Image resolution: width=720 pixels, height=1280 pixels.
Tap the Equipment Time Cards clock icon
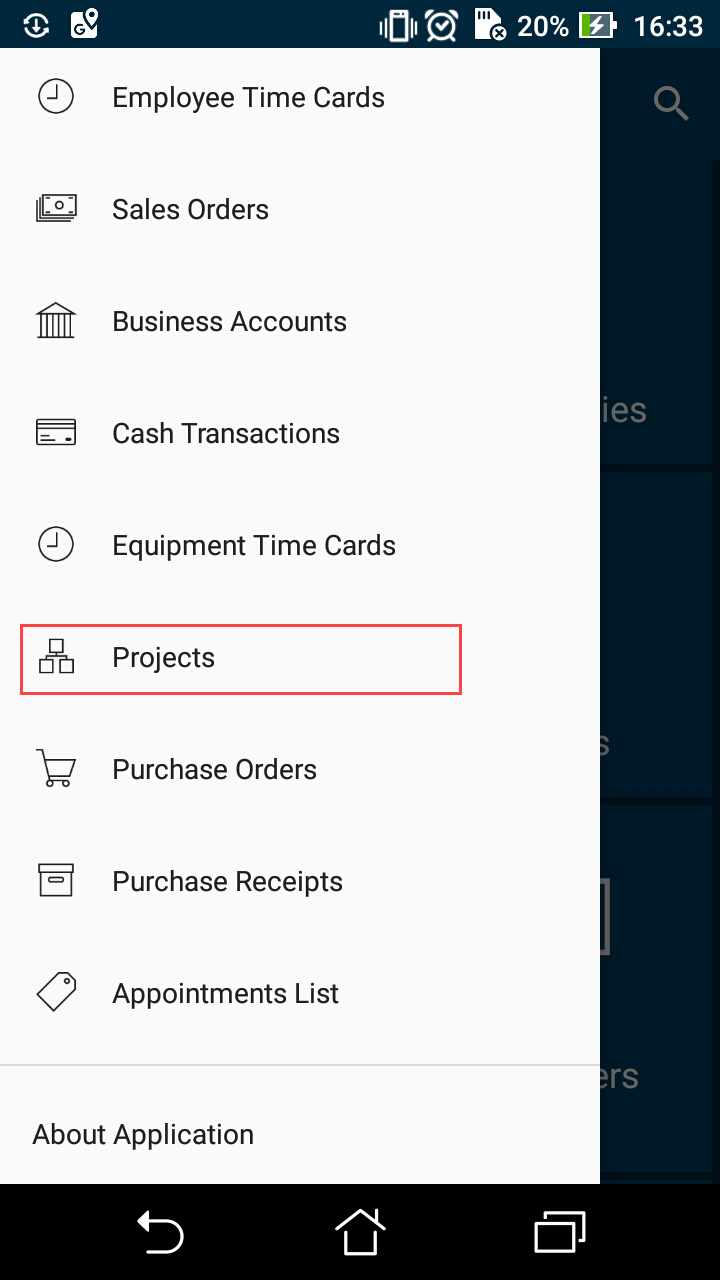click(56, 545)
